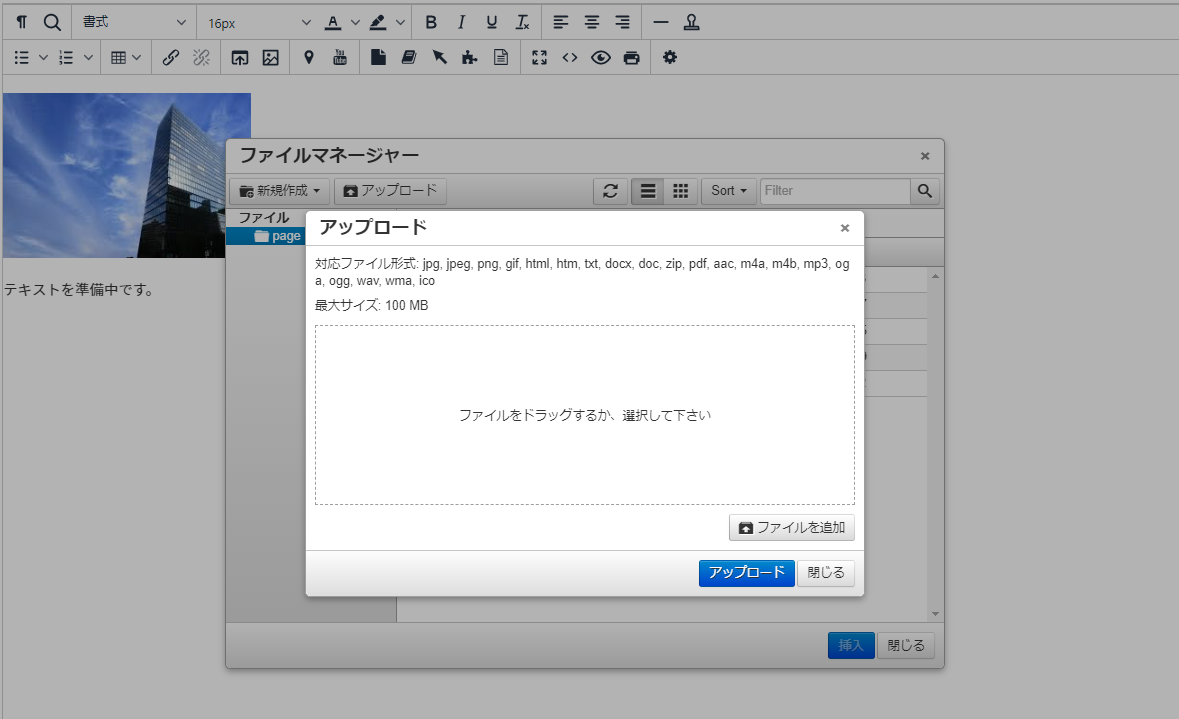Click the blue アップロード submit button
The image size is (1179, 719).
747,573
